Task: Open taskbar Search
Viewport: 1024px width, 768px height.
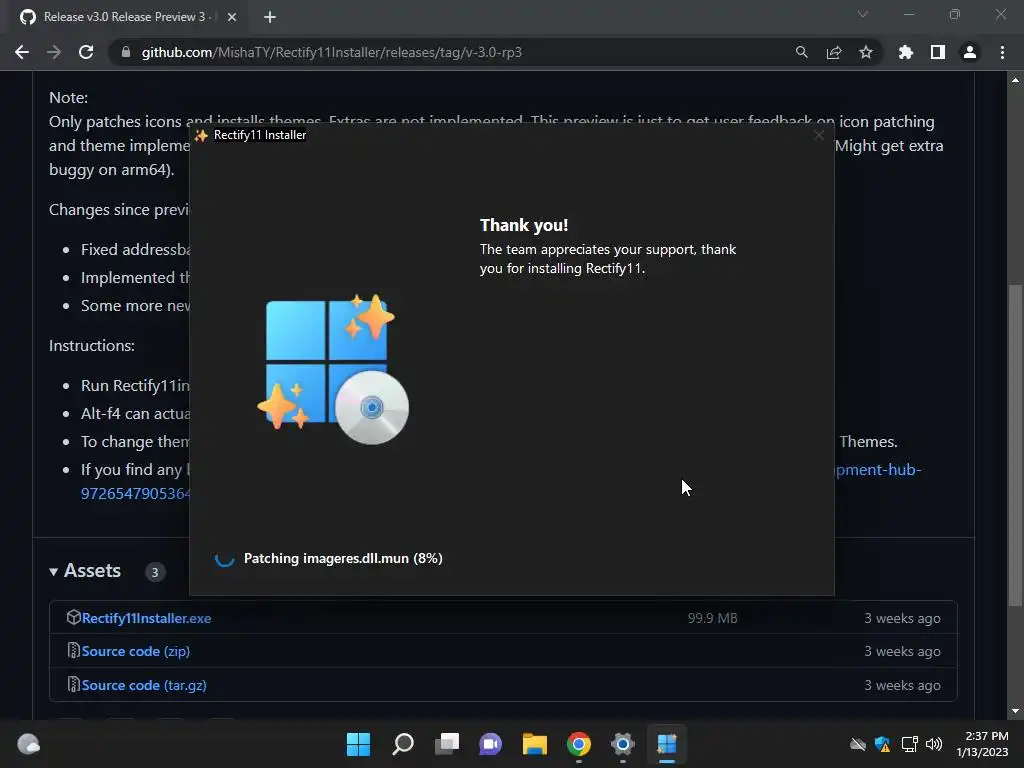Action: click(403, 744)
